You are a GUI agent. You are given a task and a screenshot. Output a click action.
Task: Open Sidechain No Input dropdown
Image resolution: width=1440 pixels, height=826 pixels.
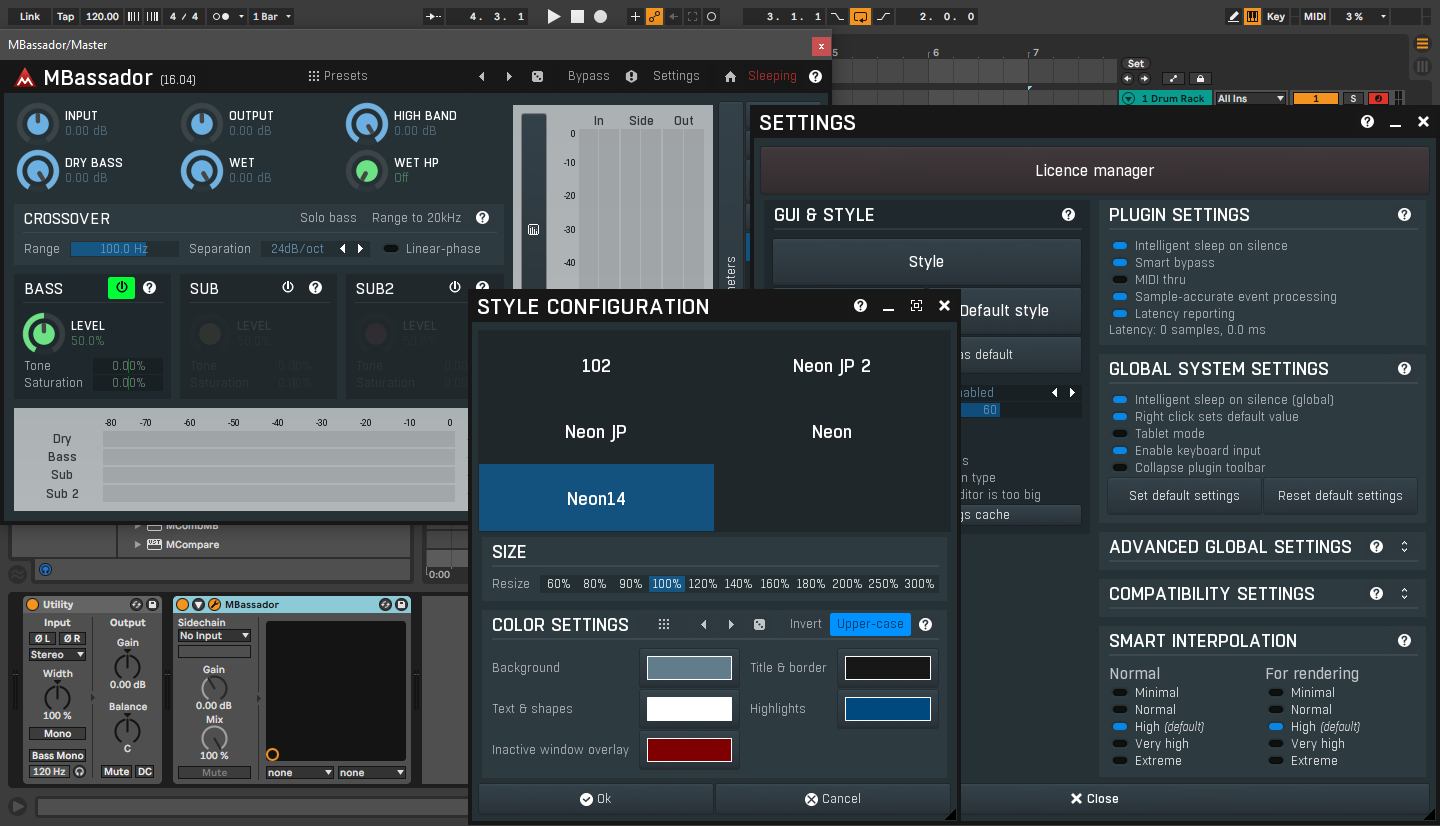(214, 636)
